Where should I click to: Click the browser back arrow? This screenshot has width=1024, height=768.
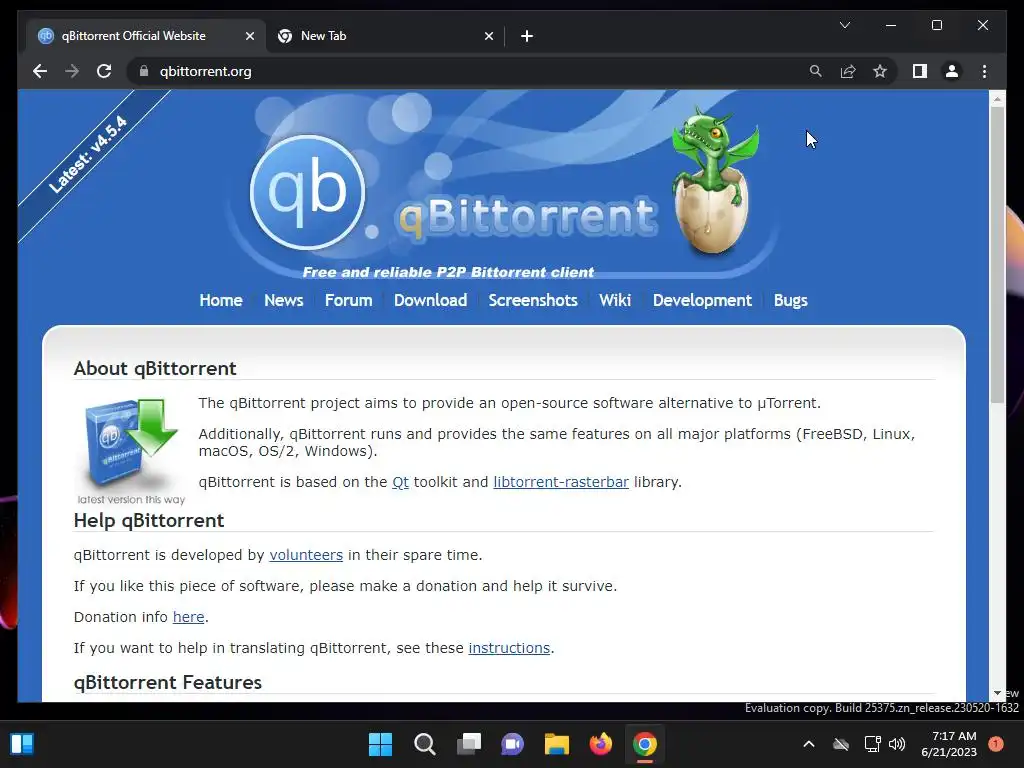coord(40,71)
